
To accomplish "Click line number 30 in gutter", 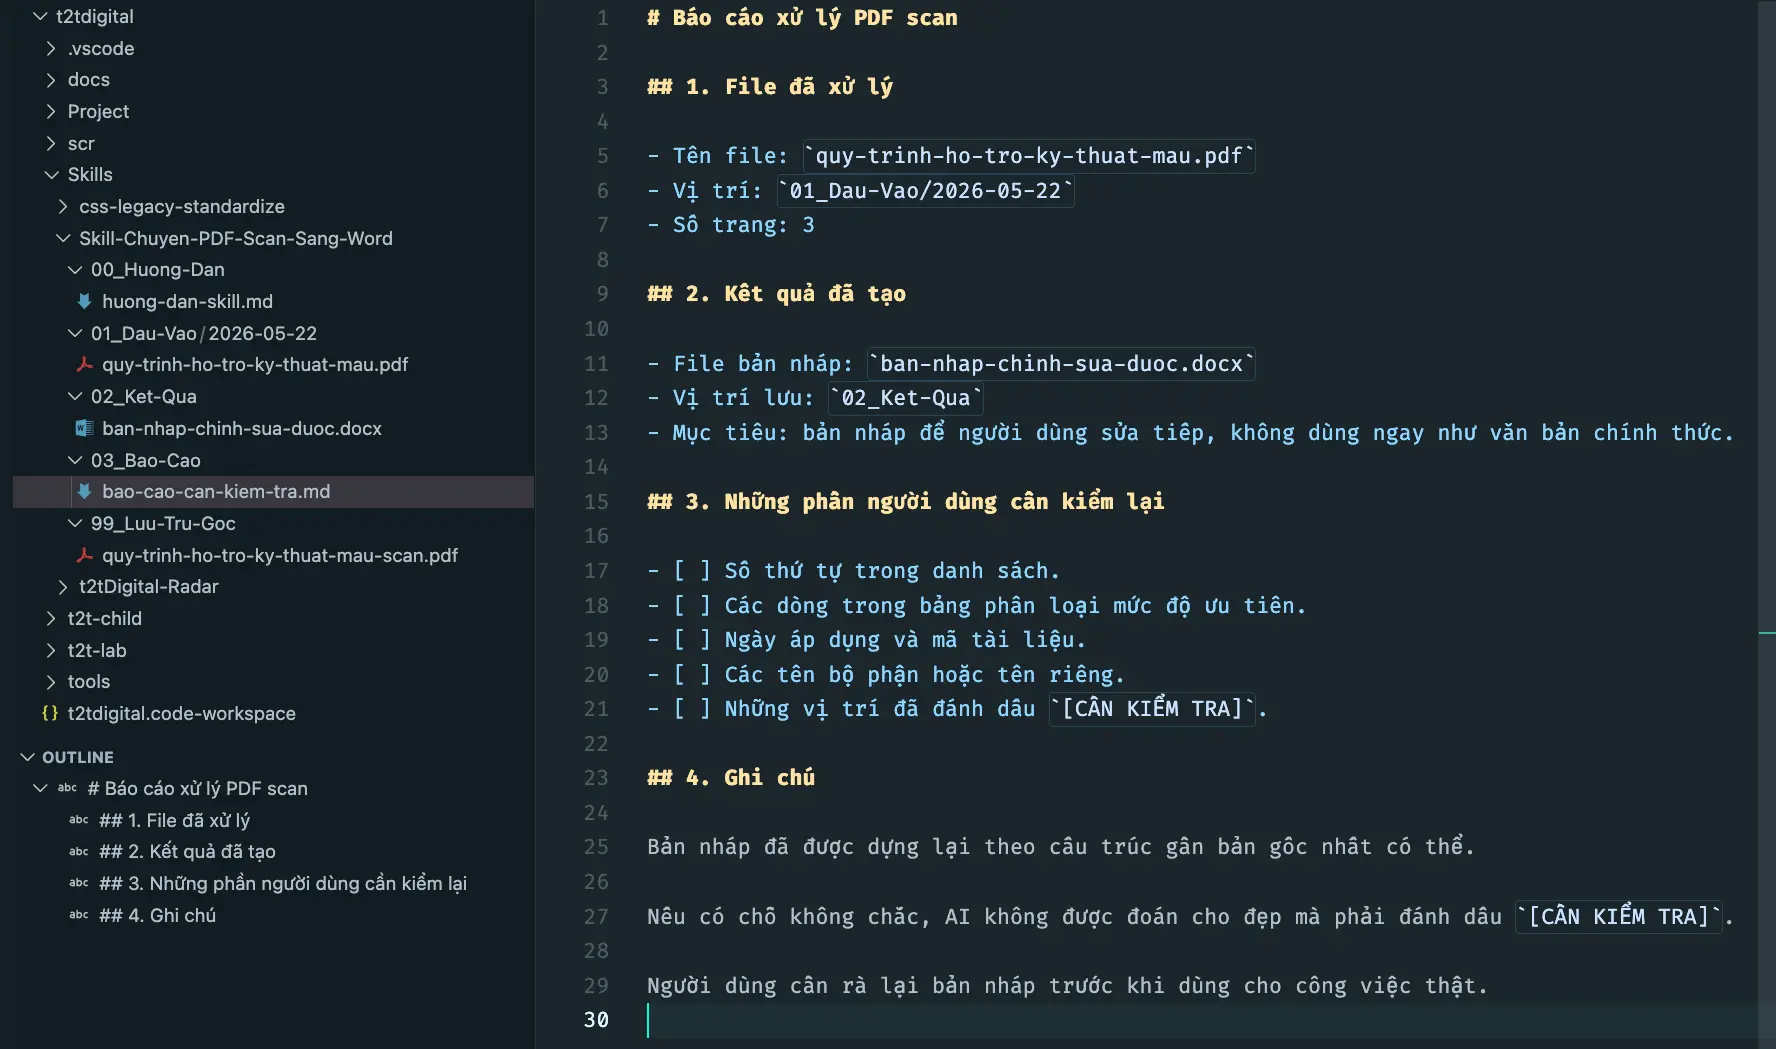I will click(x=596, y=1020).
